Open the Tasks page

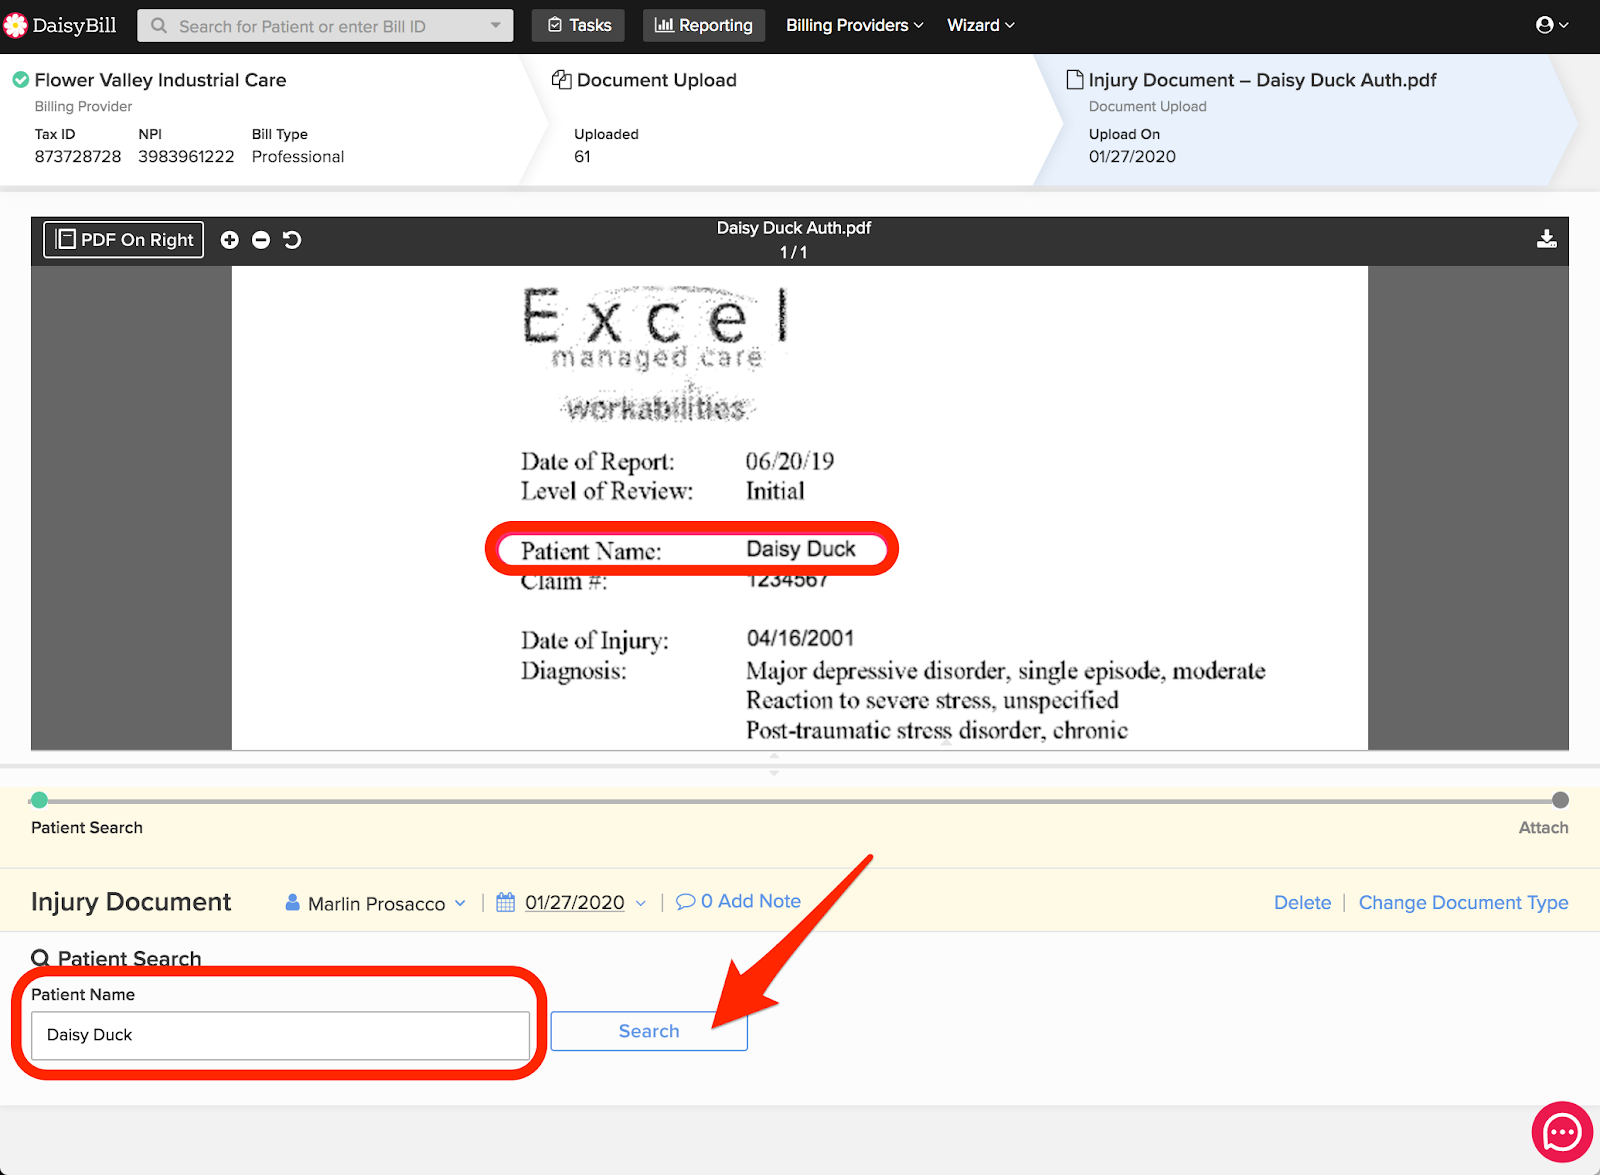[x=579, y=25]
